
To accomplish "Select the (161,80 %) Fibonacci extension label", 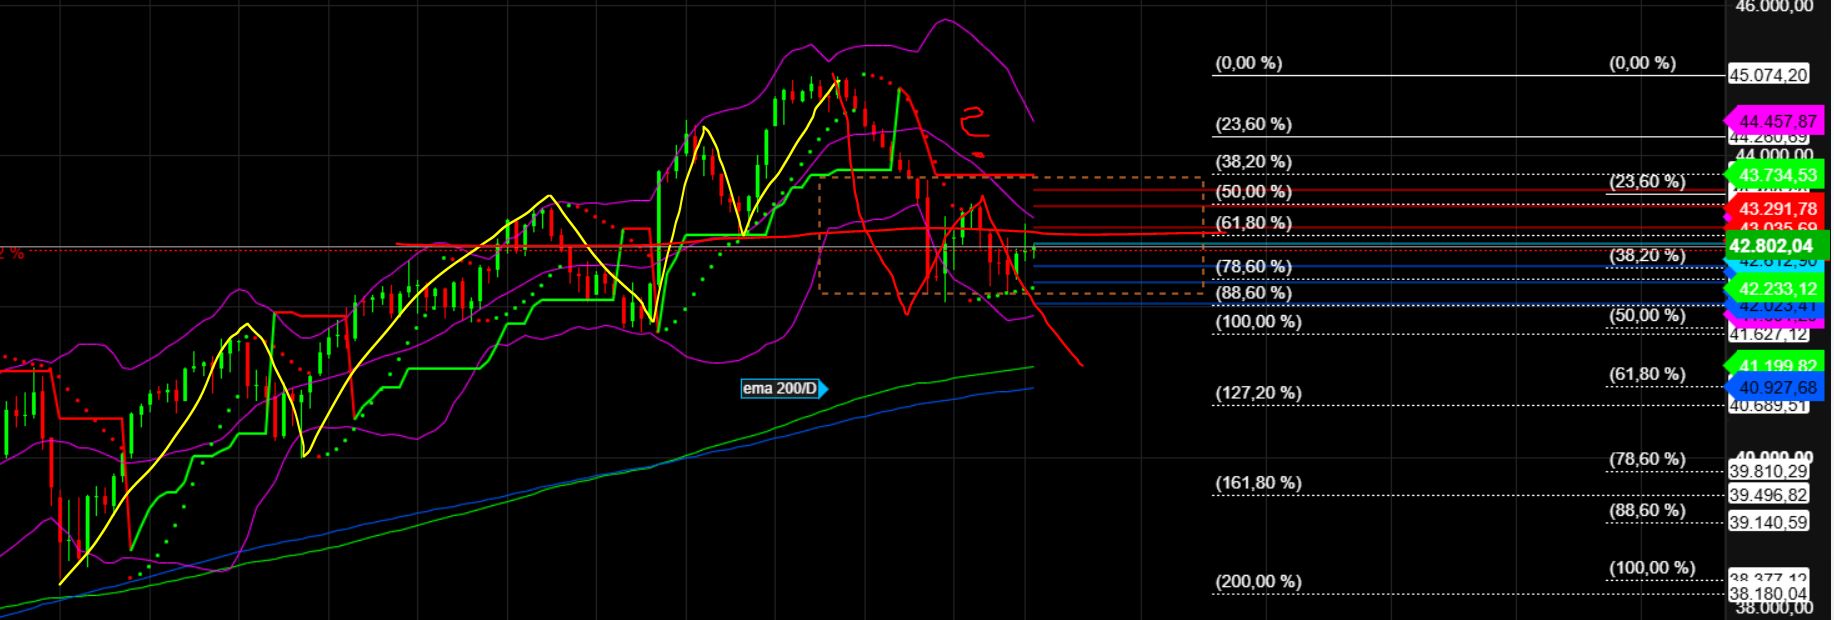I will [x=1258, y=483].
